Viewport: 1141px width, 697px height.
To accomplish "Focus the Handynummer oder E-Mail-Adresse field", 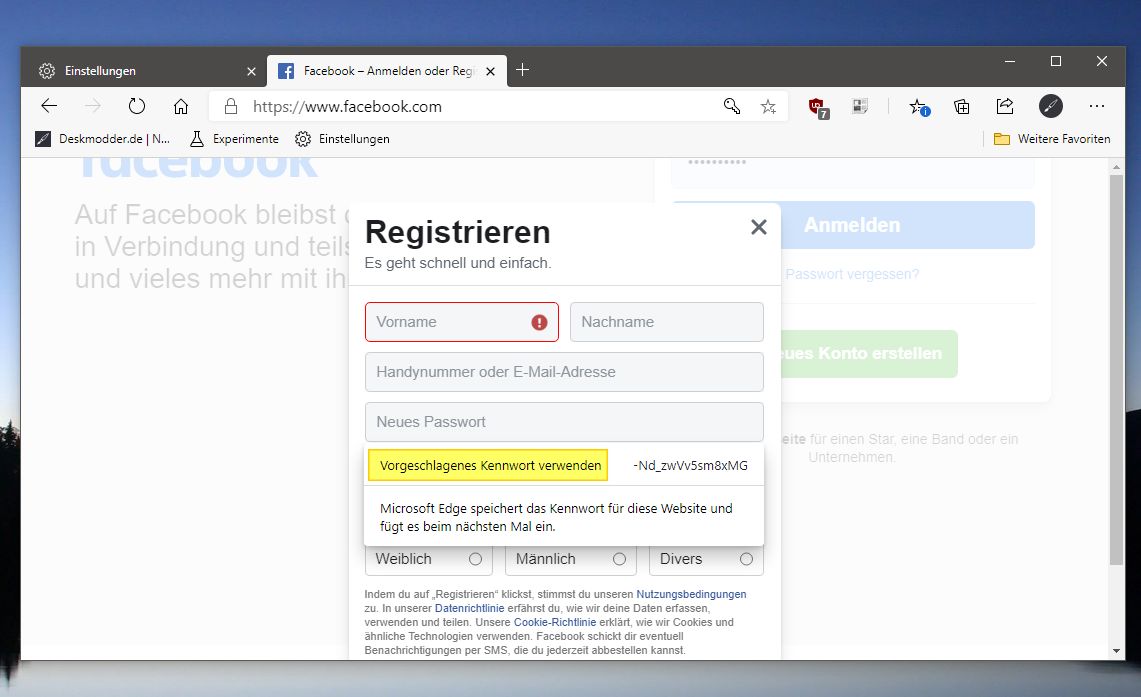I will (564, 372).
